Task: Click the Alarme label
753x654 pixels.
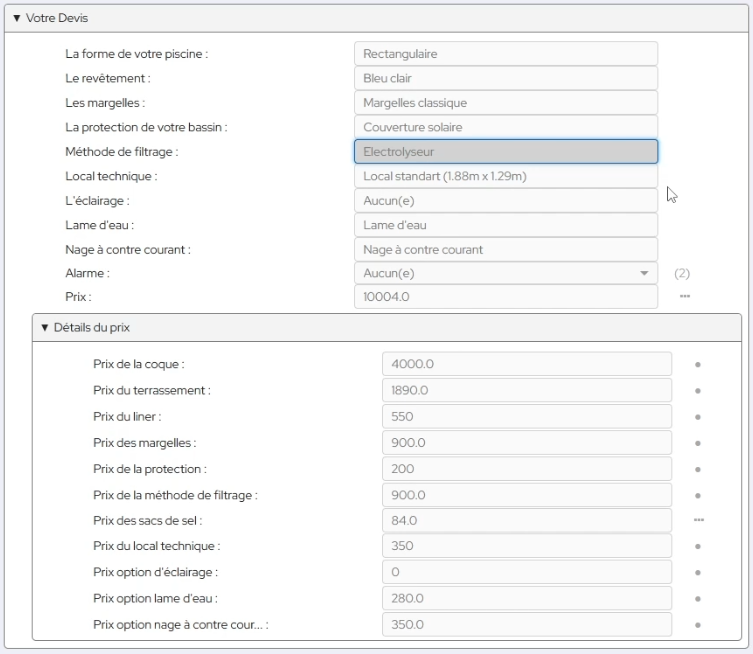Action: 87,273
